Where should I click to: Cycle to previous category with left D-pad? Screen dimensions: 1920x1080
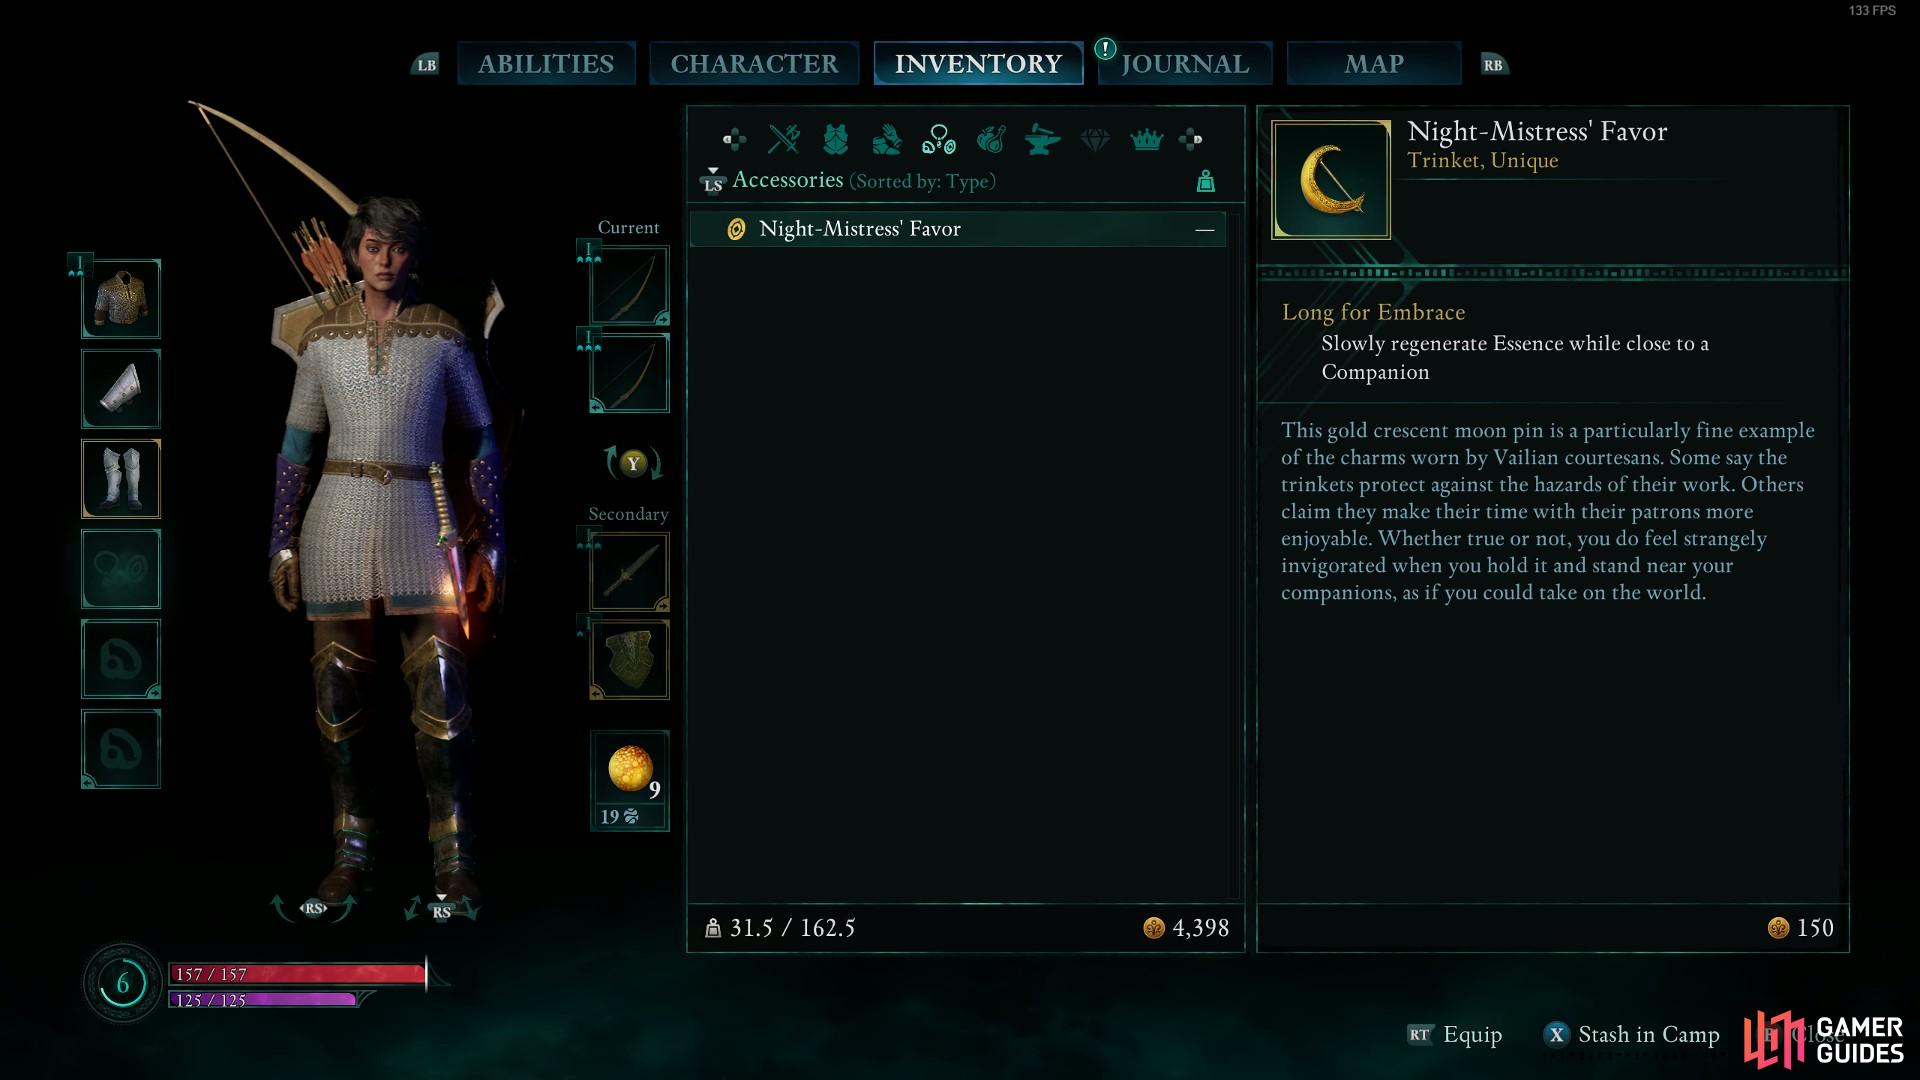tap(734, 139)
